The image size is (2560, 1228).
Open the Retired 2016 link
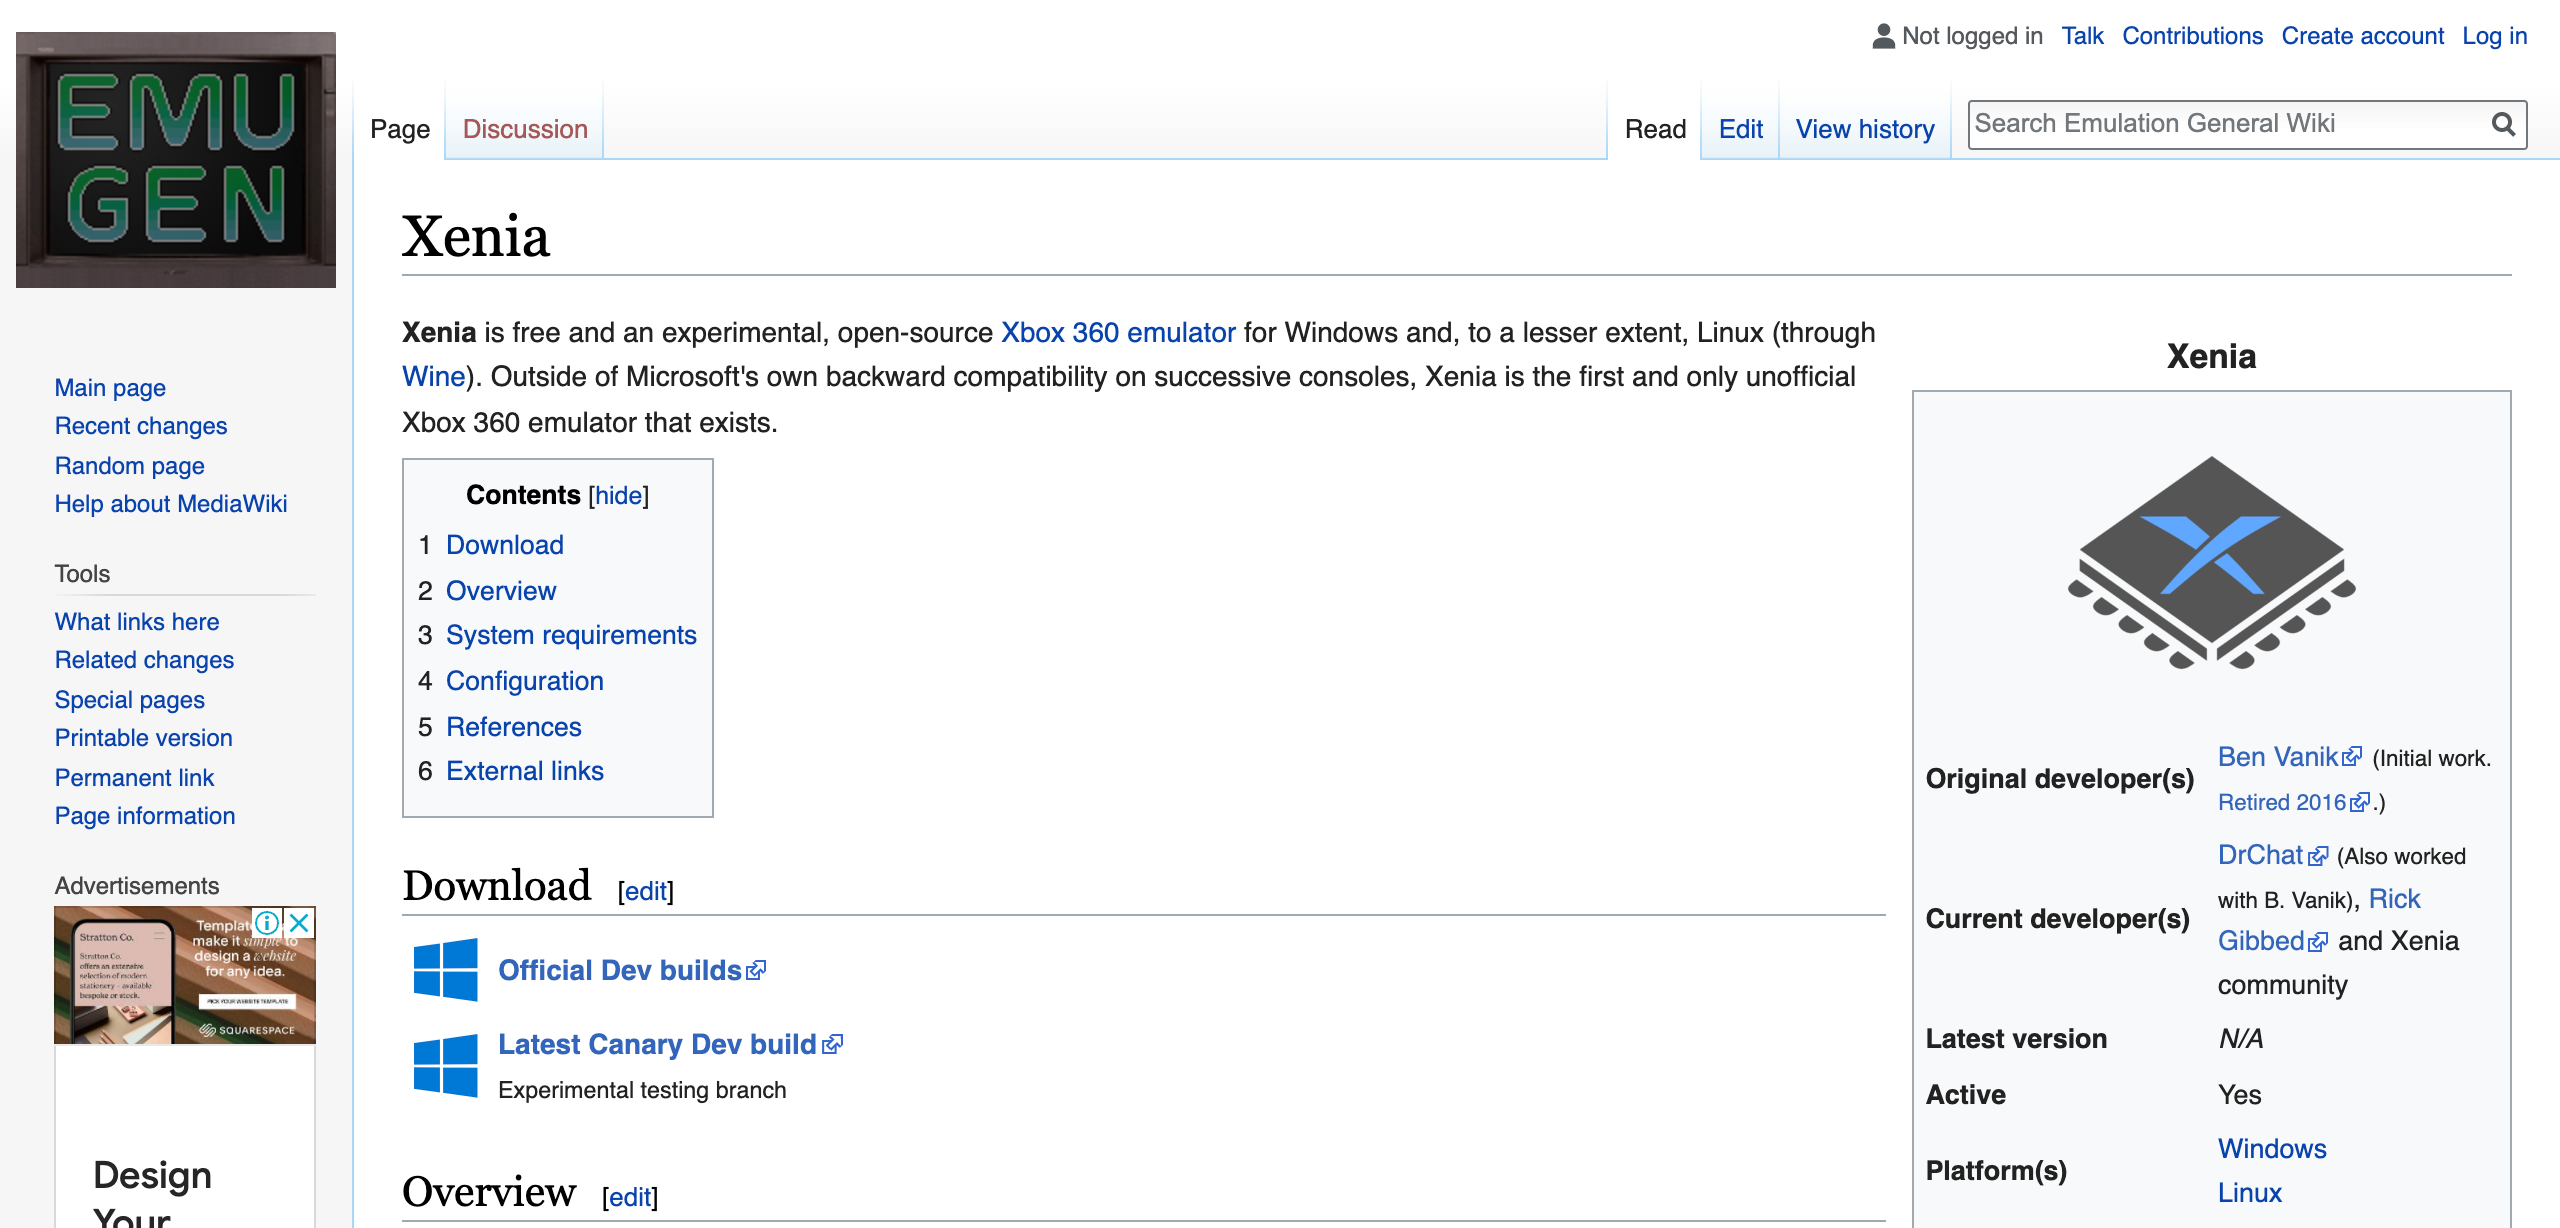(x=2293, y=802)
